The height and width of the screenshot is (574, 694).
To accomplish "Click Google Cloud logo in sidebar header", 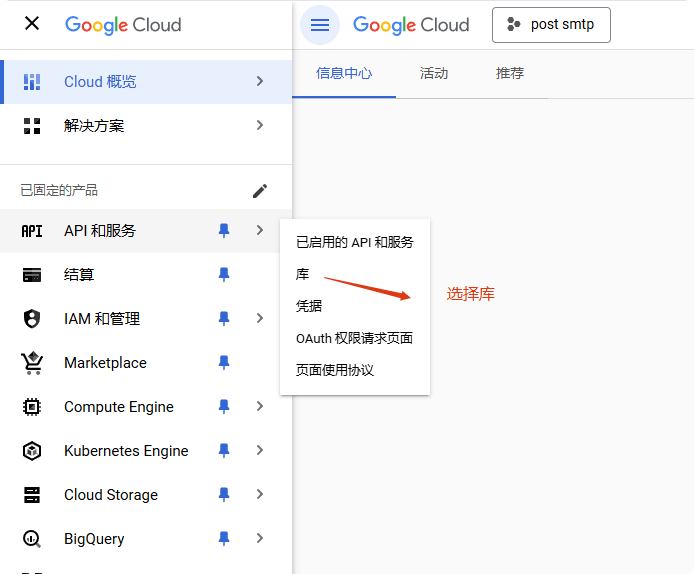I will [123, 25].
